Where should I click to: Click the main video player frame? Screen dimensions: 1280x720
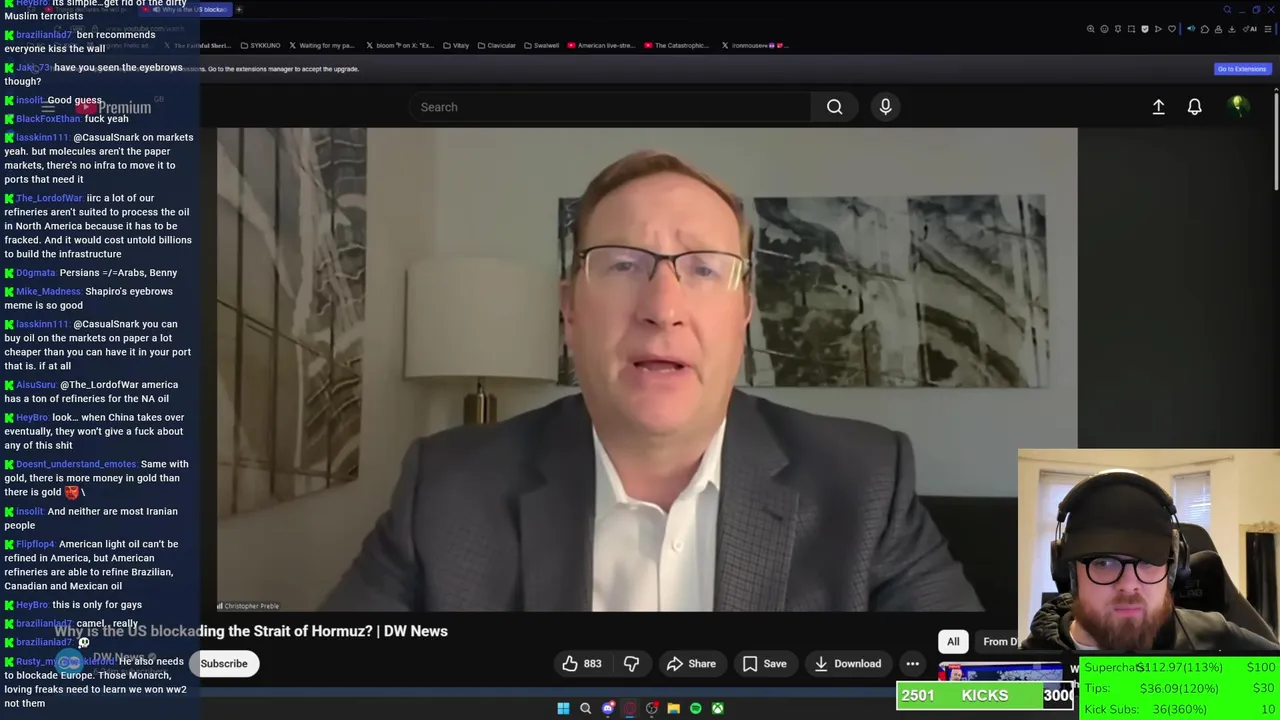pyautogui.click(x=647, y=369)
